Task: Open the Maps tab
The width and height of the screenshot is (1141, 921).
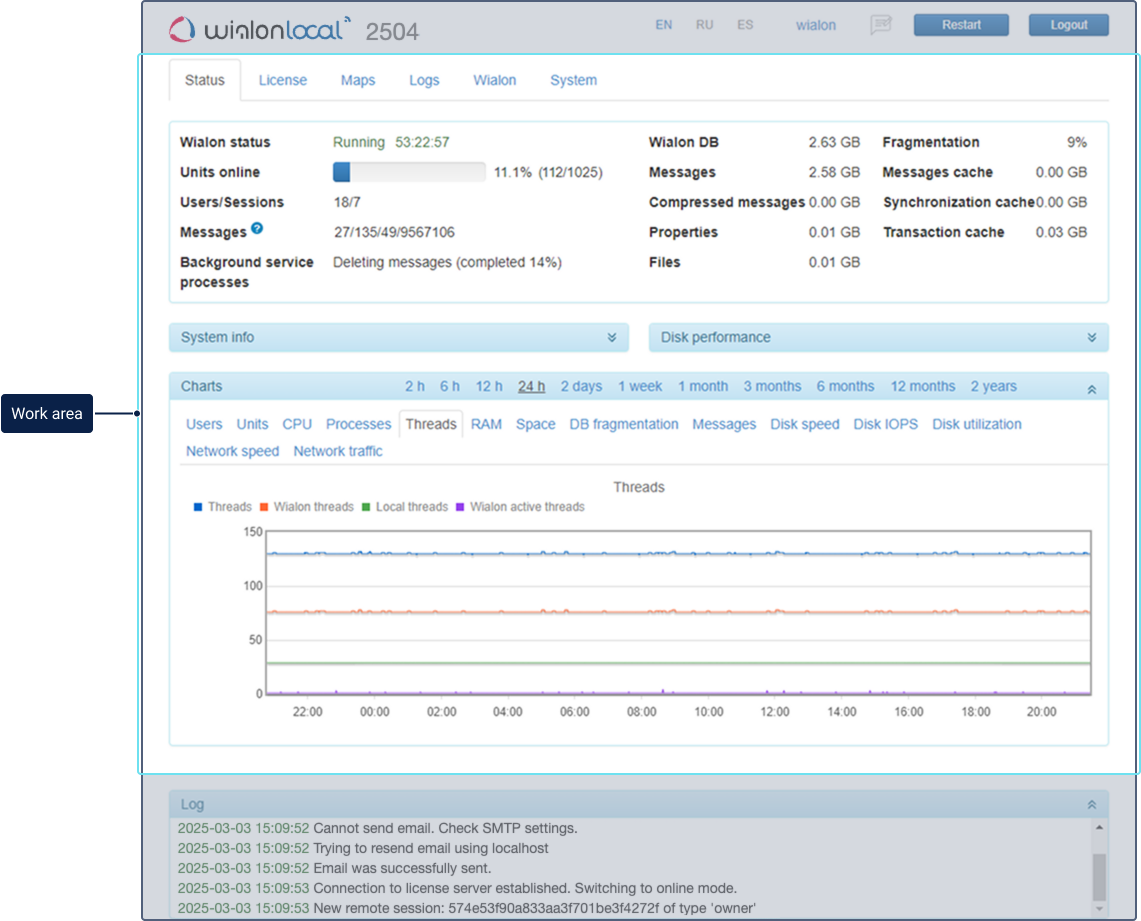Action: (358, 80)
